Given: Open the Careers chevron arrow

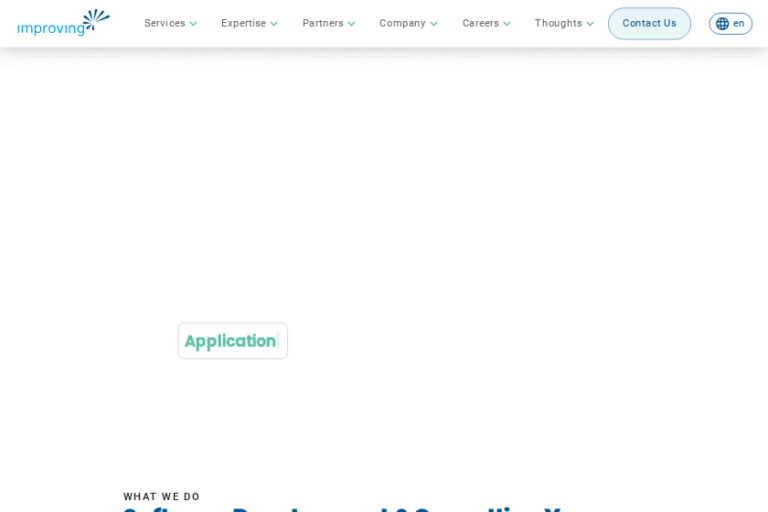Looking at the screenshot, I should (507, 24).
